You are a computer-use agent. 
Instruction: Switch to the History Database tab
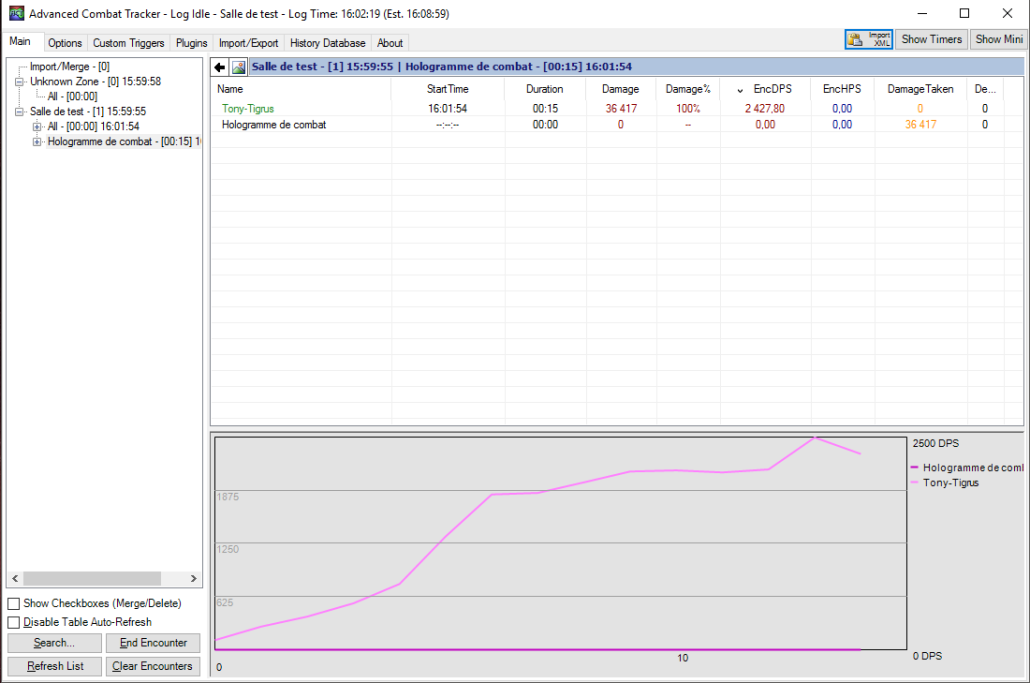(x=327, y=43)
